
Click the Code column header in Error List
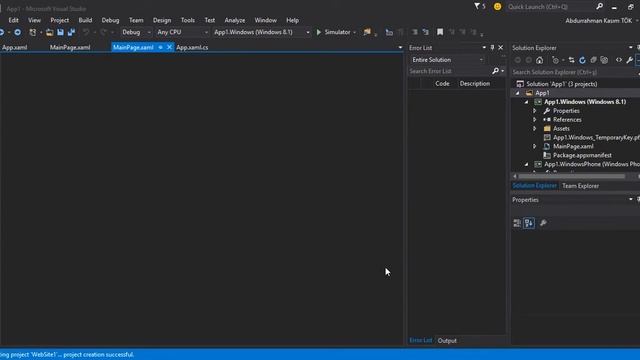tap(442, 83)
